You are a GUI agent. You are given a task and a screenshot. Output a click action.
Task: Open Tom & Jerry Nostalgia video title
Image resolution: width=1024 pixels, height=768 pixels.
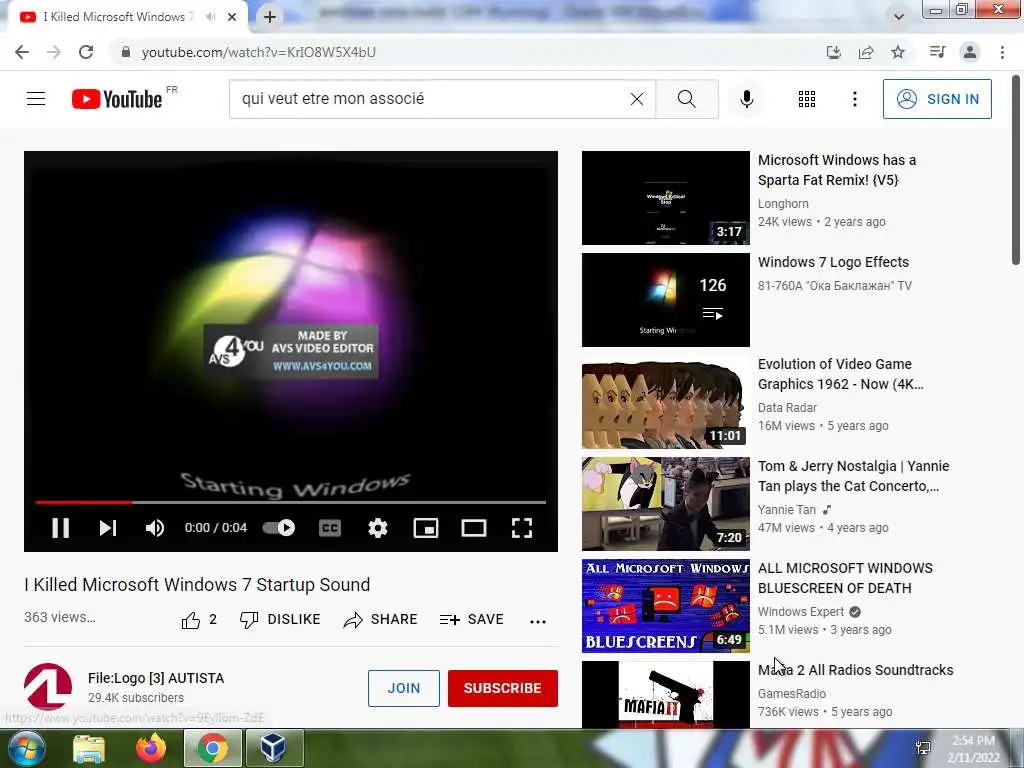point(854,476)
